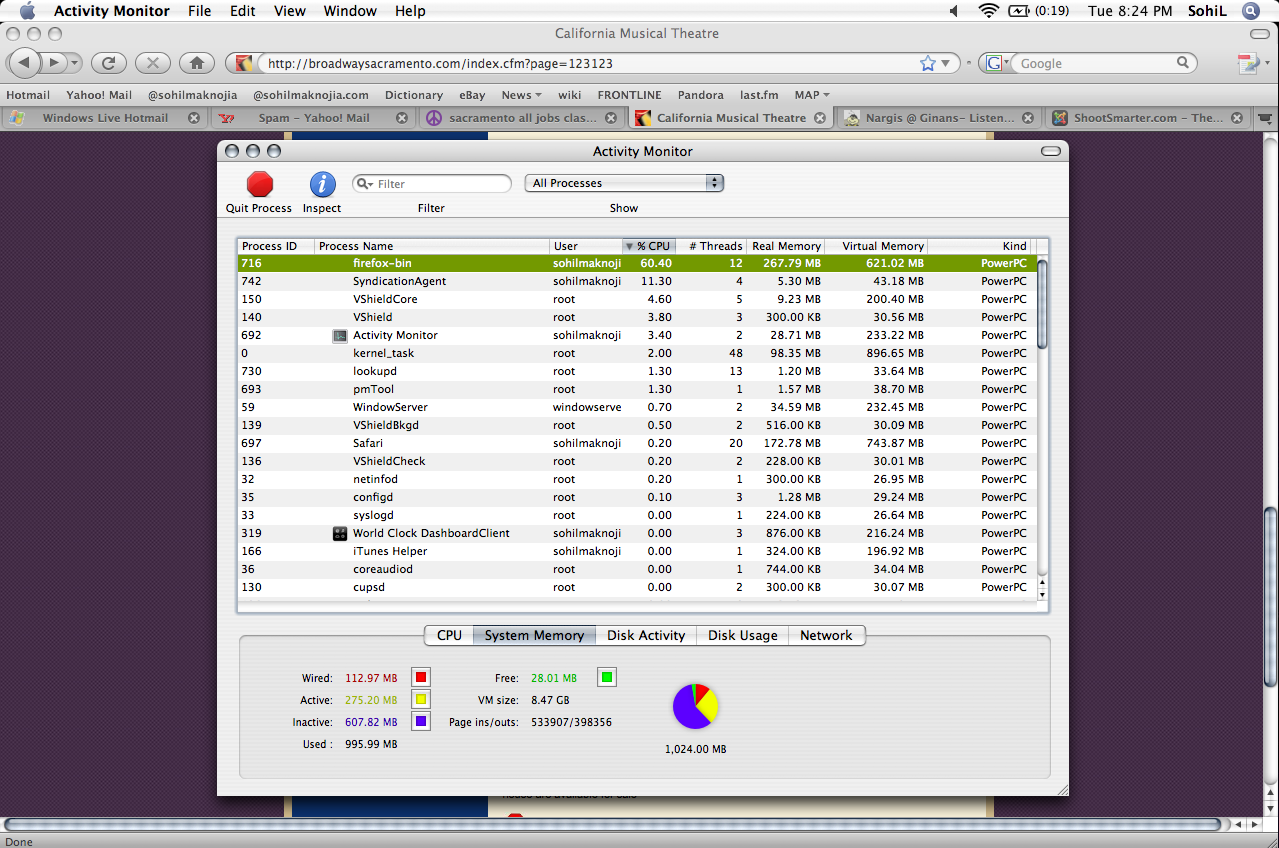This screenshot has width=1279, height=848.
Task: Sort by Virtual Memory column
Action: click(876, 246)
